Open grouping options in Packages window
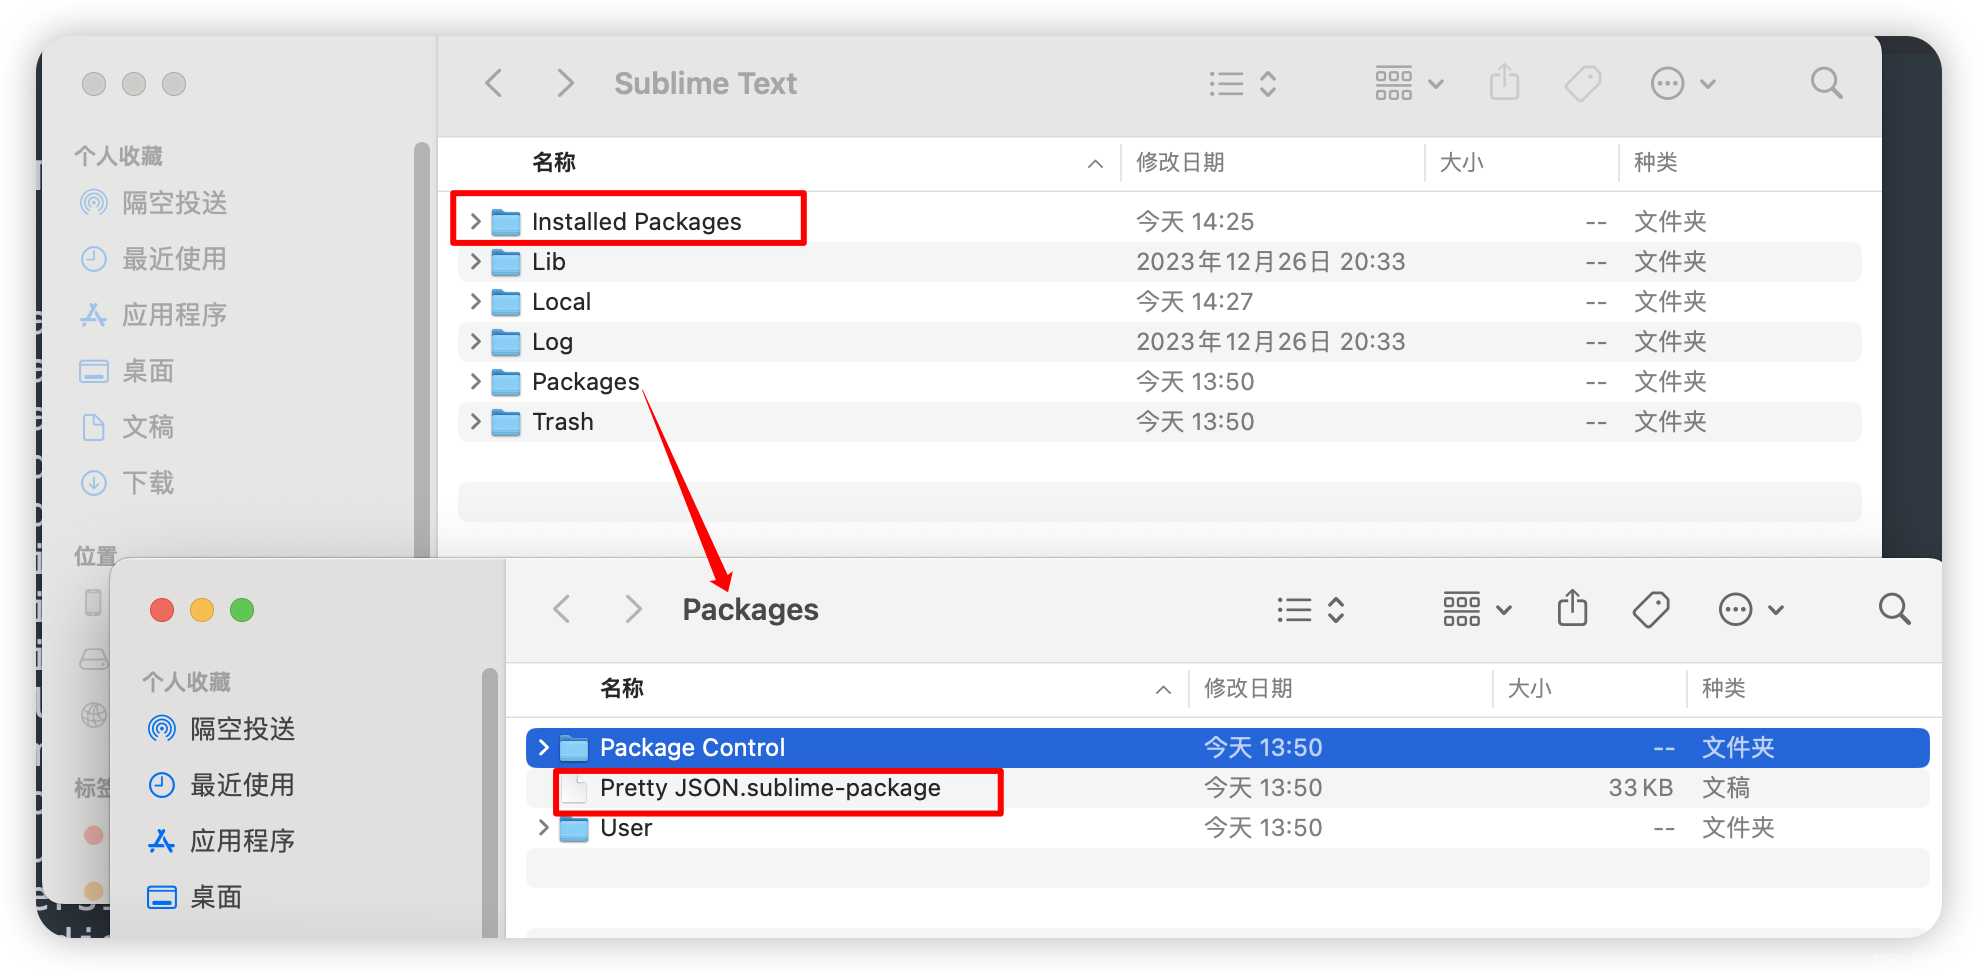Screen dimensions: 1978x974 point(1476,610)
